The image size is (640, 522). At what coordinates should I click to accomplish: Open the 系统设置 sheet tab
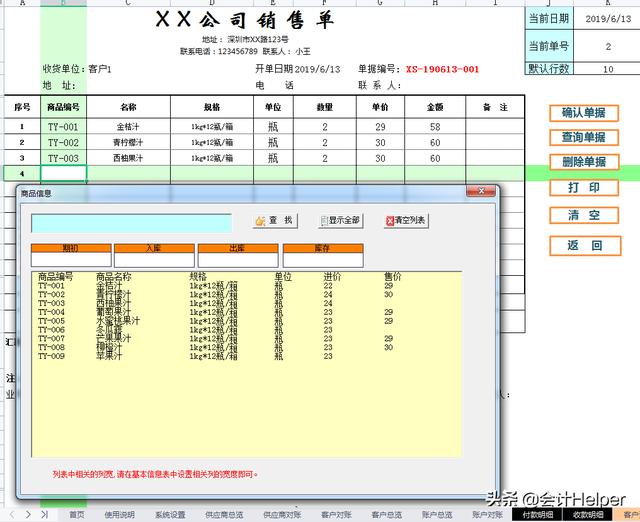coord(170,515)
